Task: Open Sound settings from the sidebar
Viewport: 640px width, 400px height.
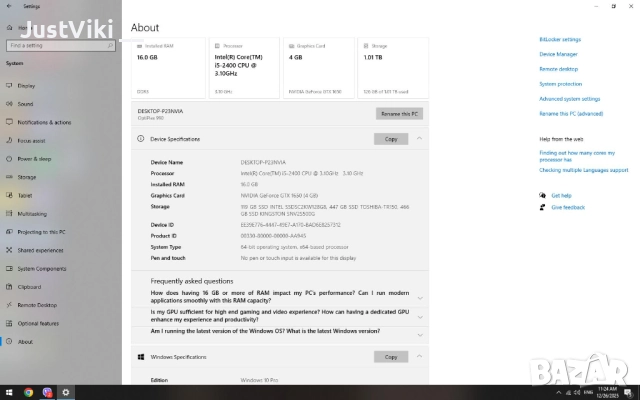Action: tap(25, 103)
